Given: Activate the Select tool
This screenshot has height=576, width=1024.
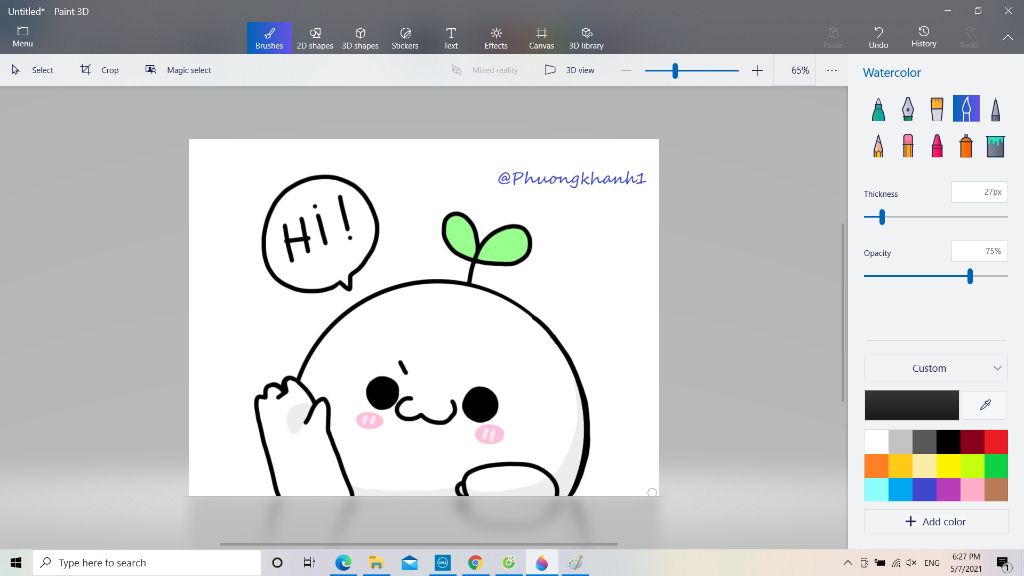Looking at the screenshot, I should pos(32,70).
